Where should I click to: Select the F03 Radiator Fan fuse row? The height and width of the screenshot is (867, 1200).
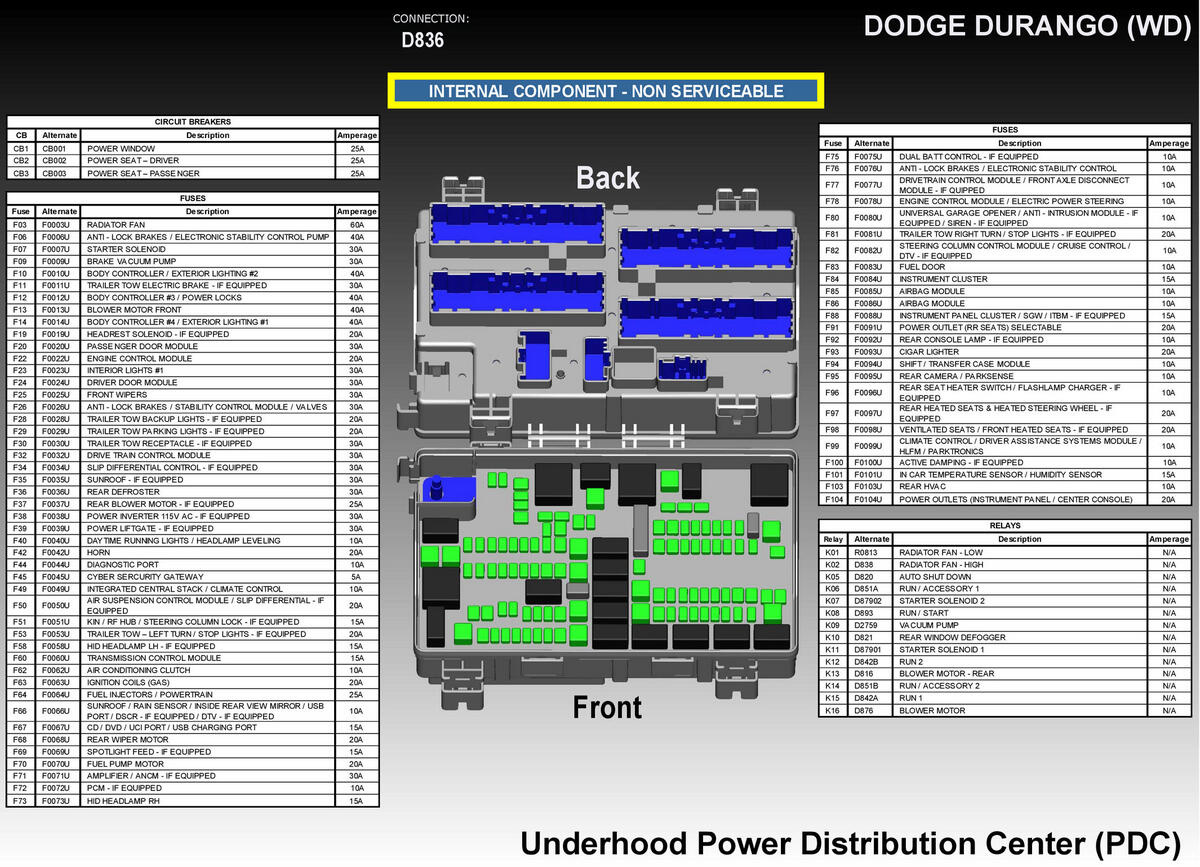193,225
